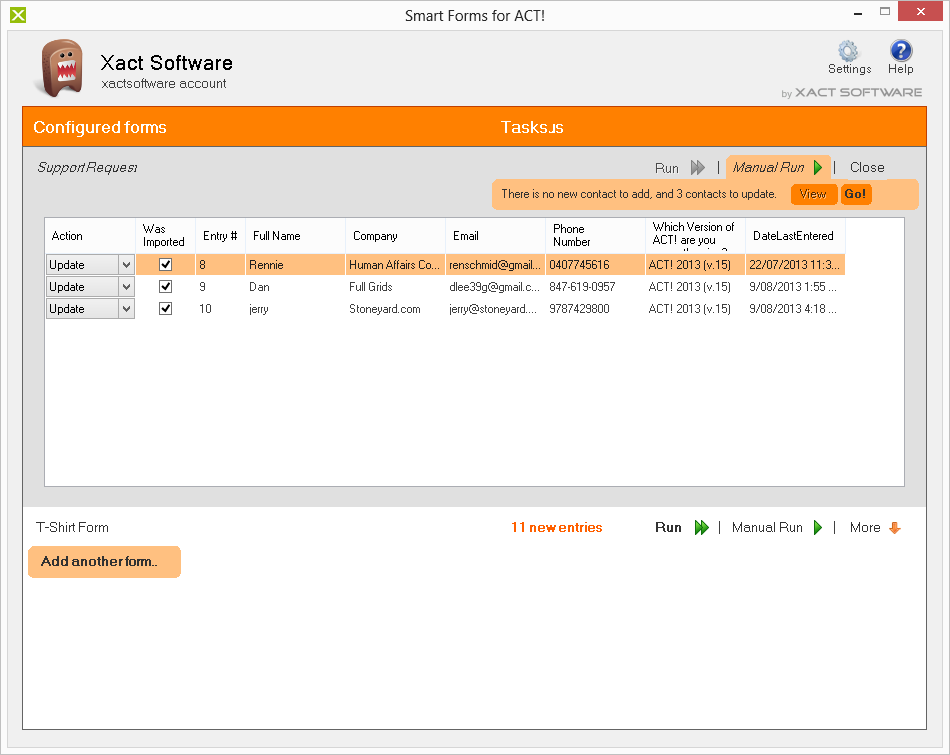950x755 pixels.
Task: Close the Support Request panel
Action: (x=867, y=167)
